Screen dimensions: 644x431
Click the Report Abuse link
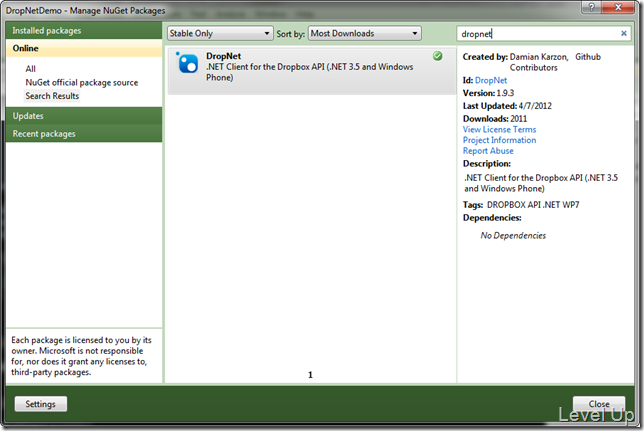click(488, 151)
